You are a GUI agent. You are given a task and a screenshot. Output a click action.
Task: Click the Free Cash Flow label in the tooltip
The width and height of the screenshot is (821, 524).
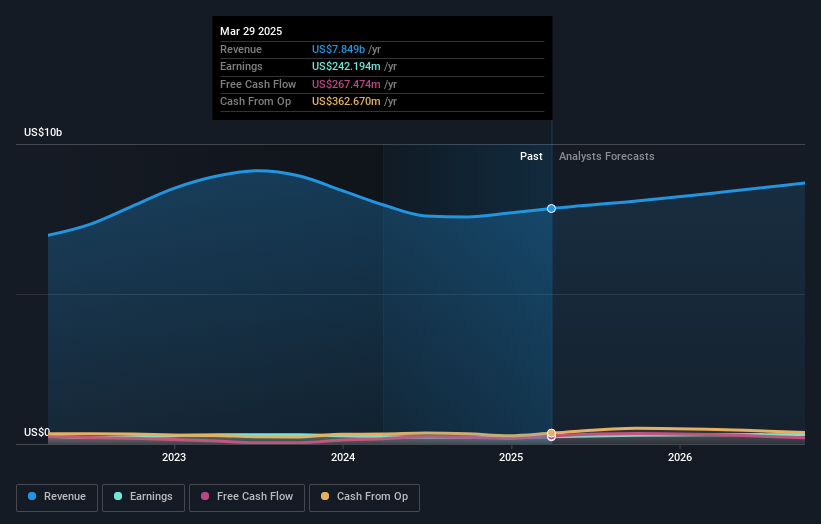[x=258, y=84]
